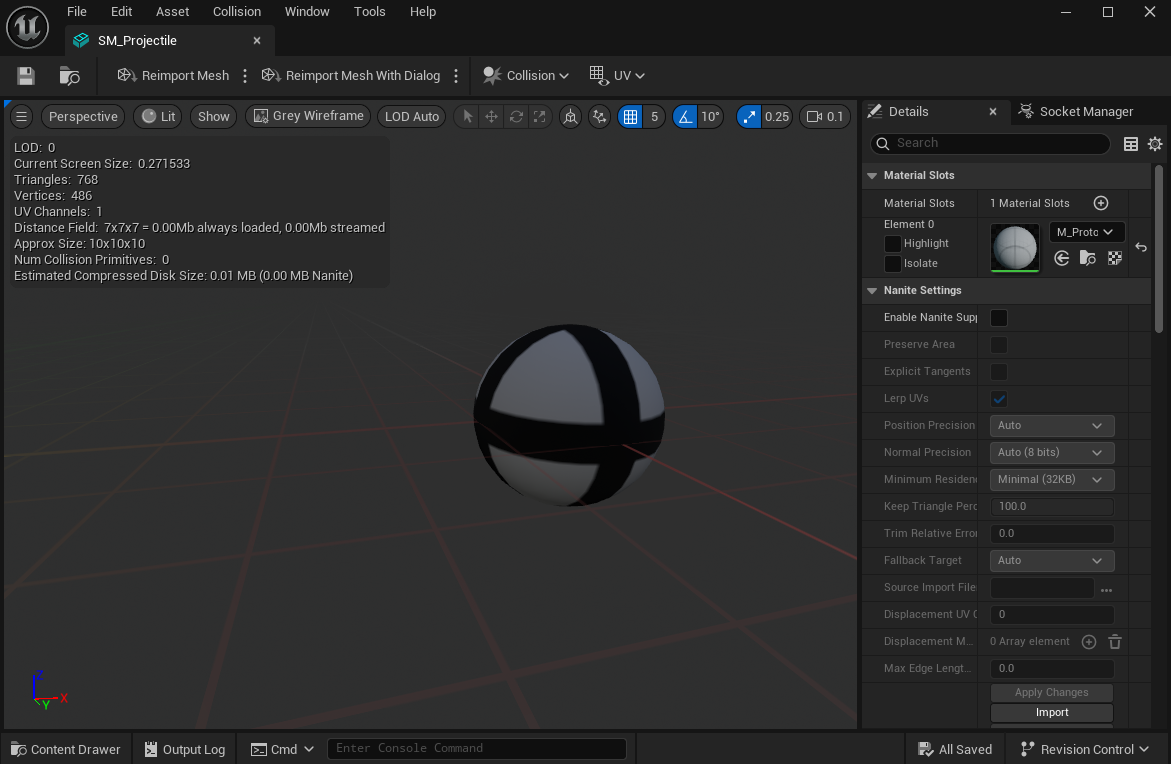Image resolution: width=1171 pixels, height=764 pixels.
Task: Toggle grid snapping with the grid icon
Action: pos(630,116)
